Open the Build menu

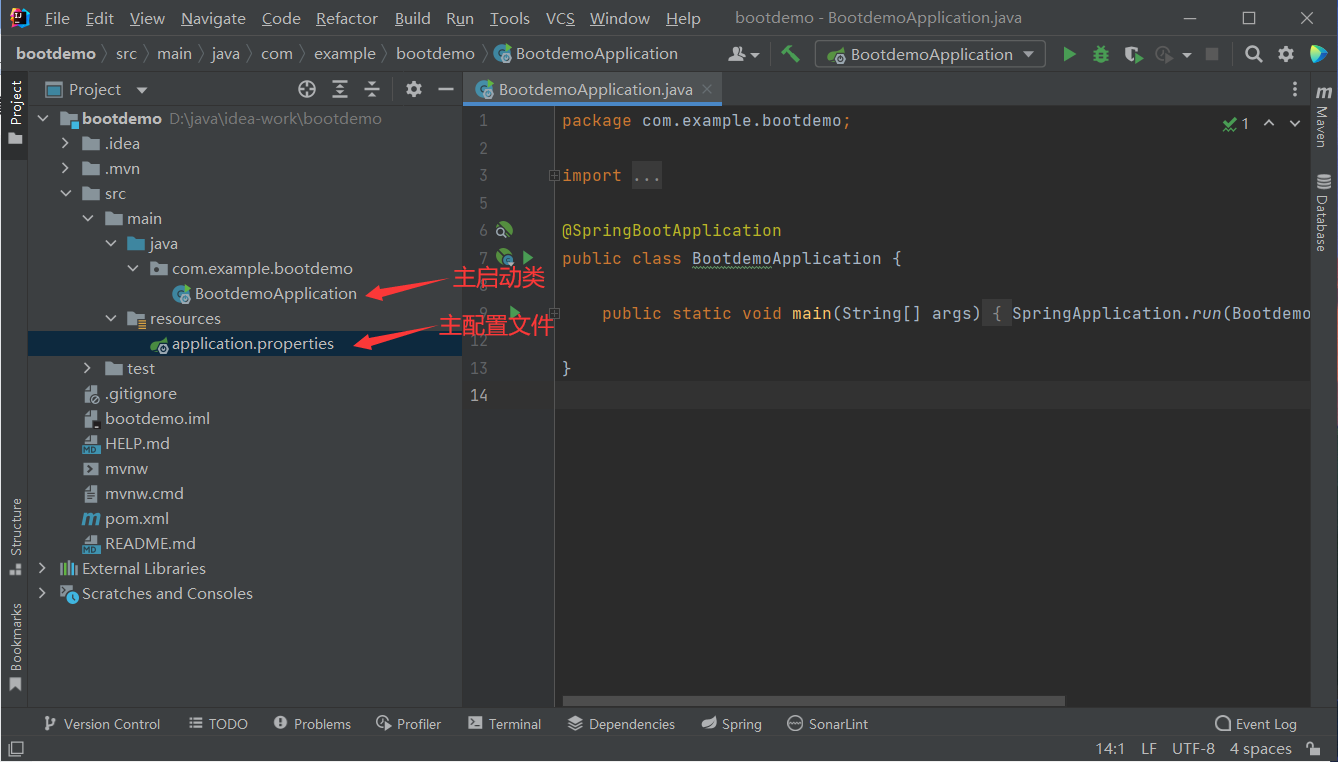pyautogui.click(x=412, y=18)
